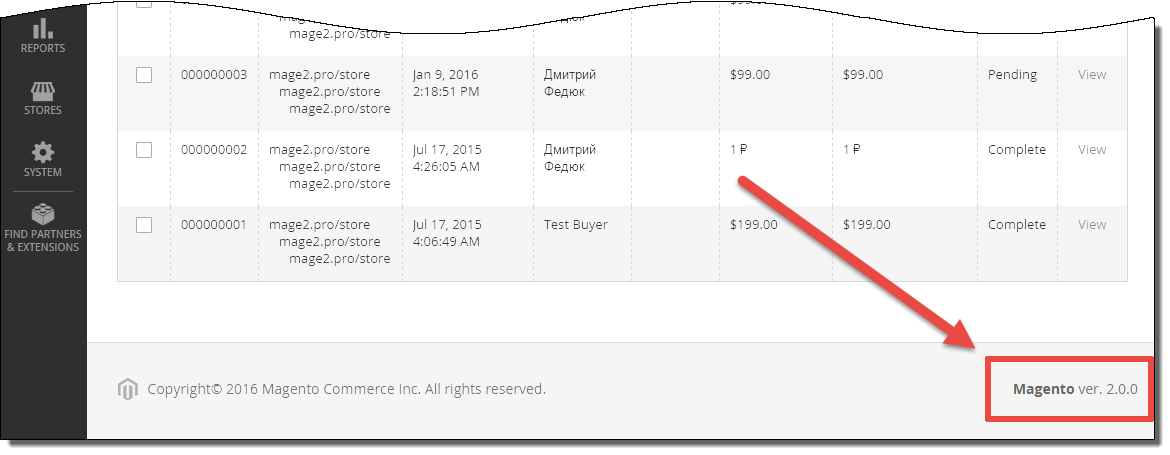This screenshot has height=455, width=1170.
Task: View order 000000002 details
Action: pos(1092,150)
